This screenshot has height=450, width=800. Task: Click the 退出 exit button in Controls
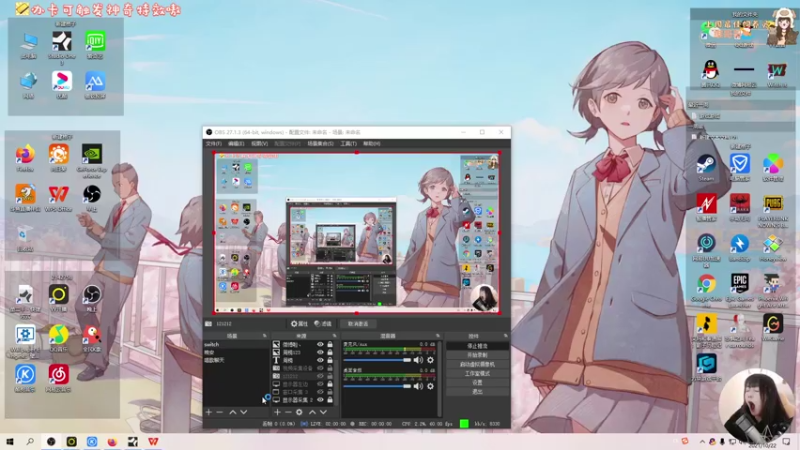pyautogui.click(x=478, y=392)
